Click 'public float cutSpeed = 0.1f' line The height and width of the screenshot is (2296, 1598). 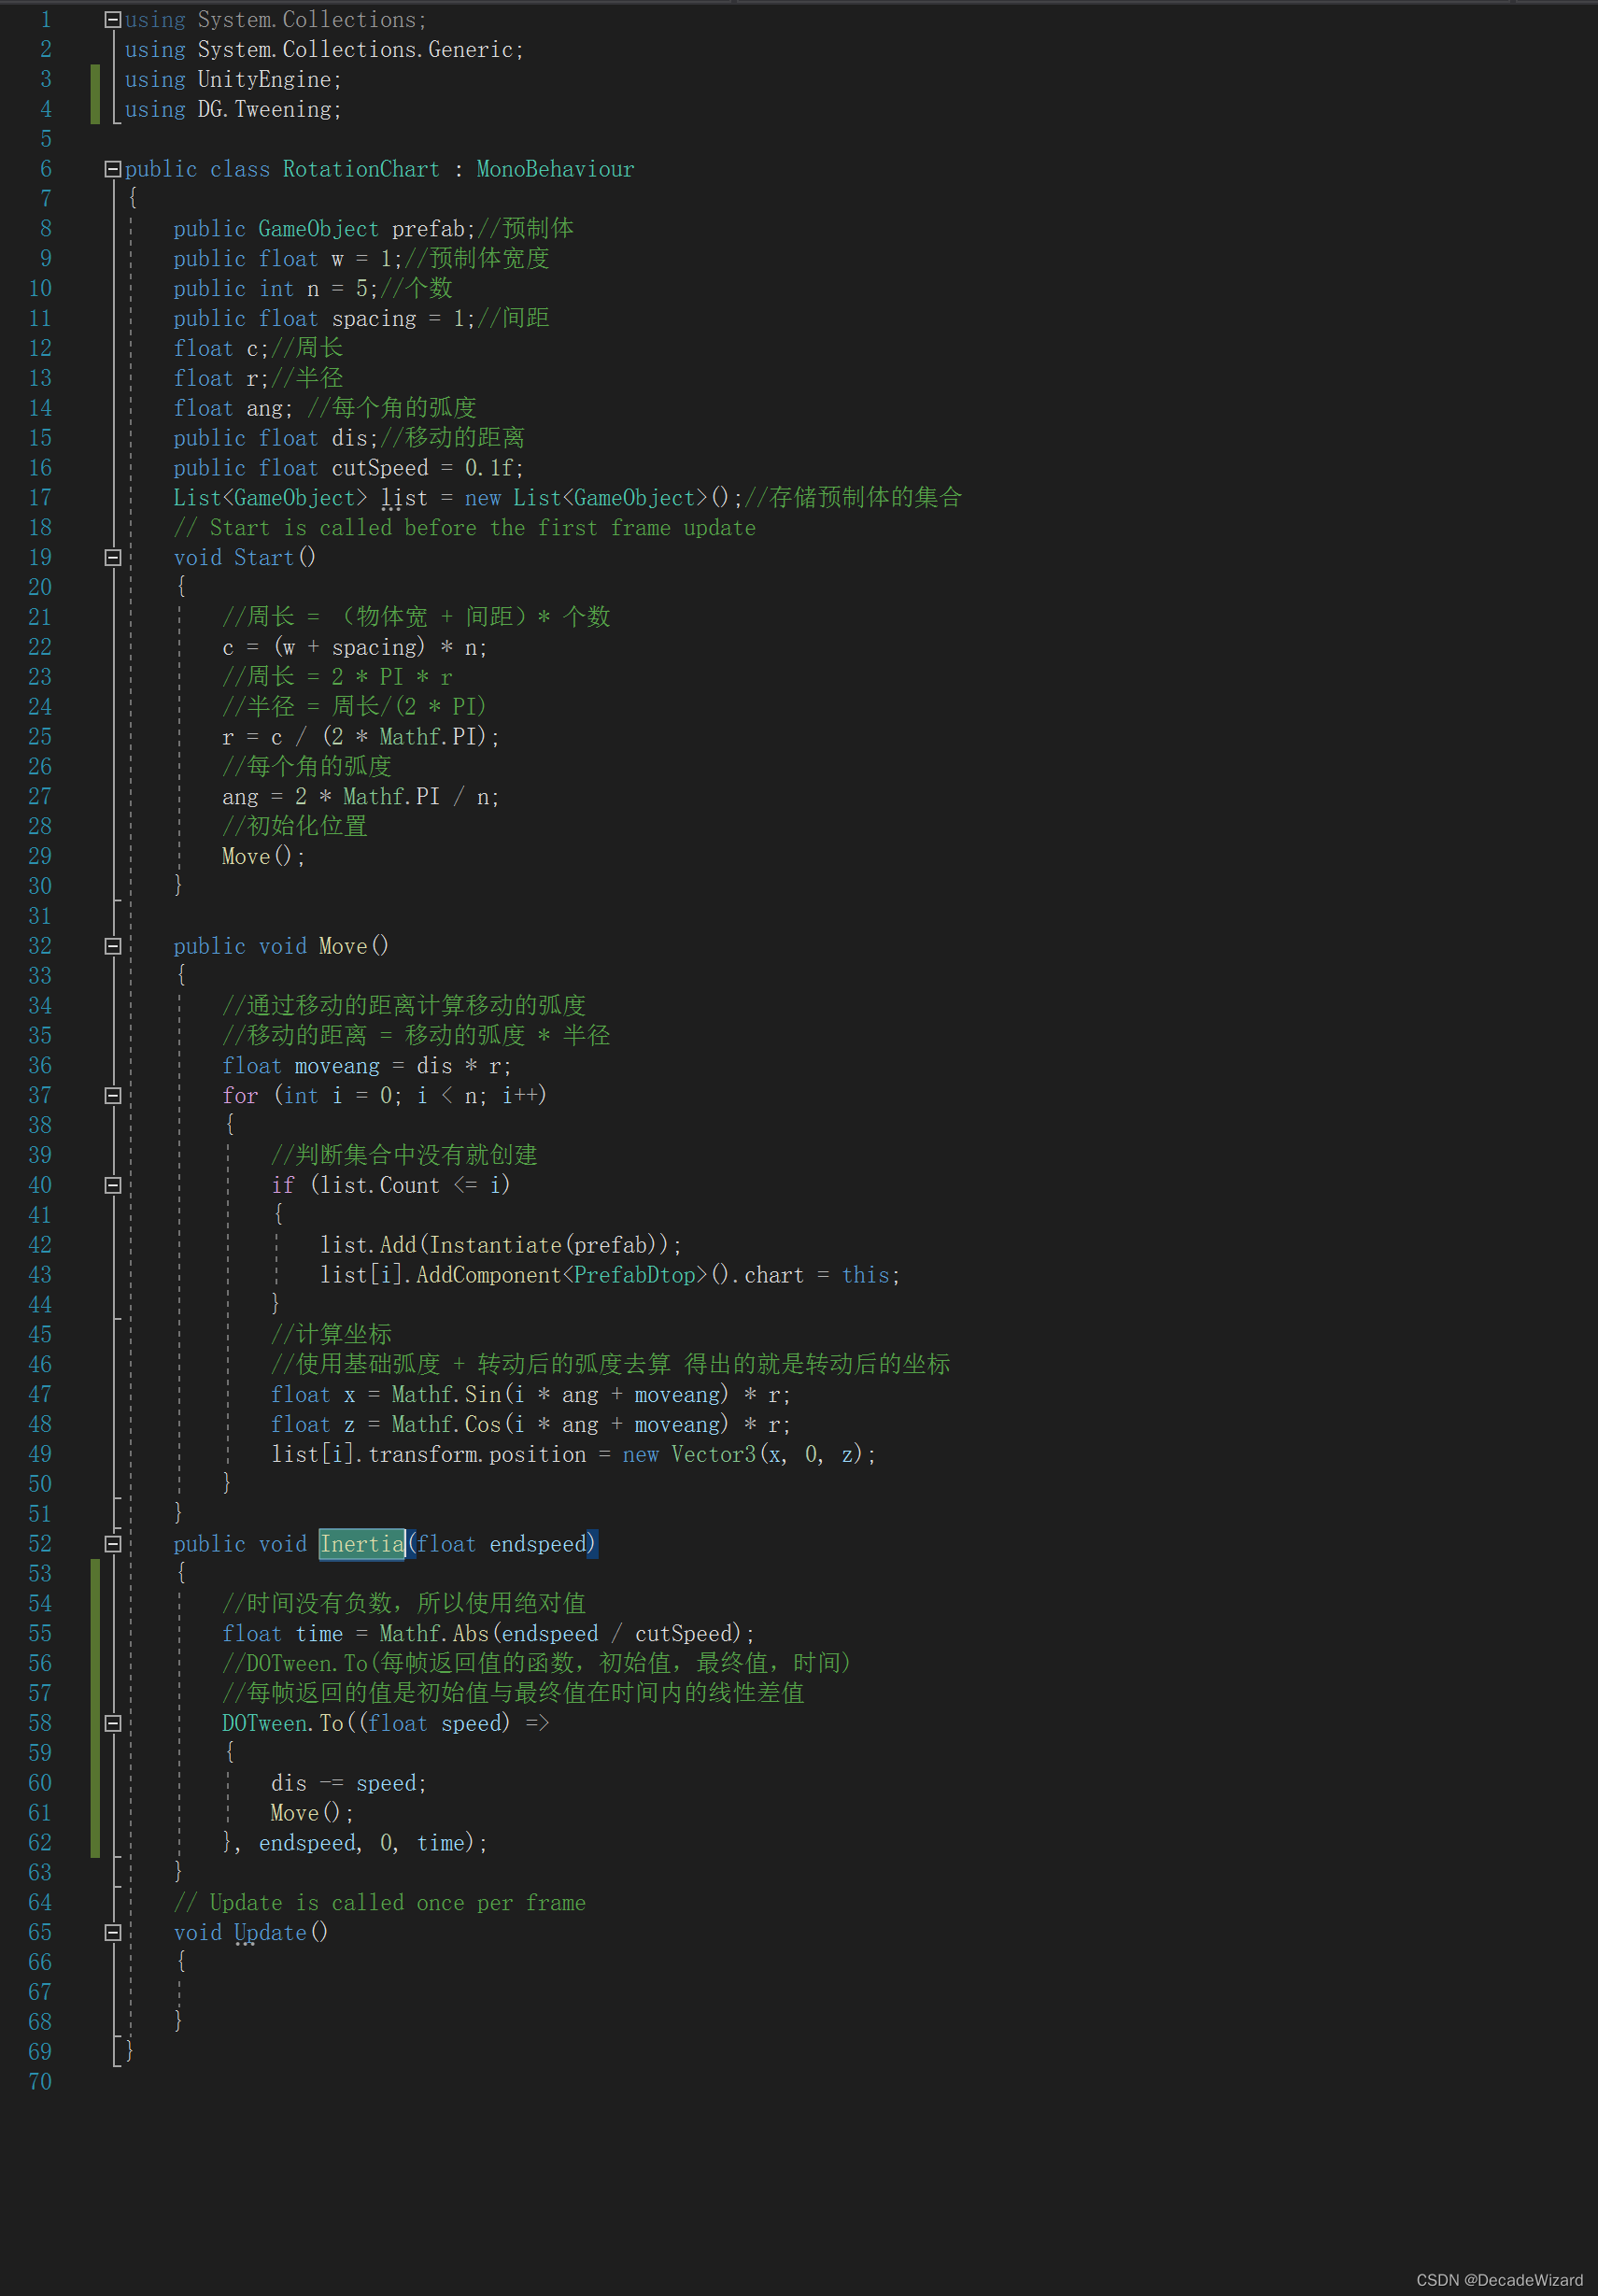pyautogui.click(x=348, y=468)
